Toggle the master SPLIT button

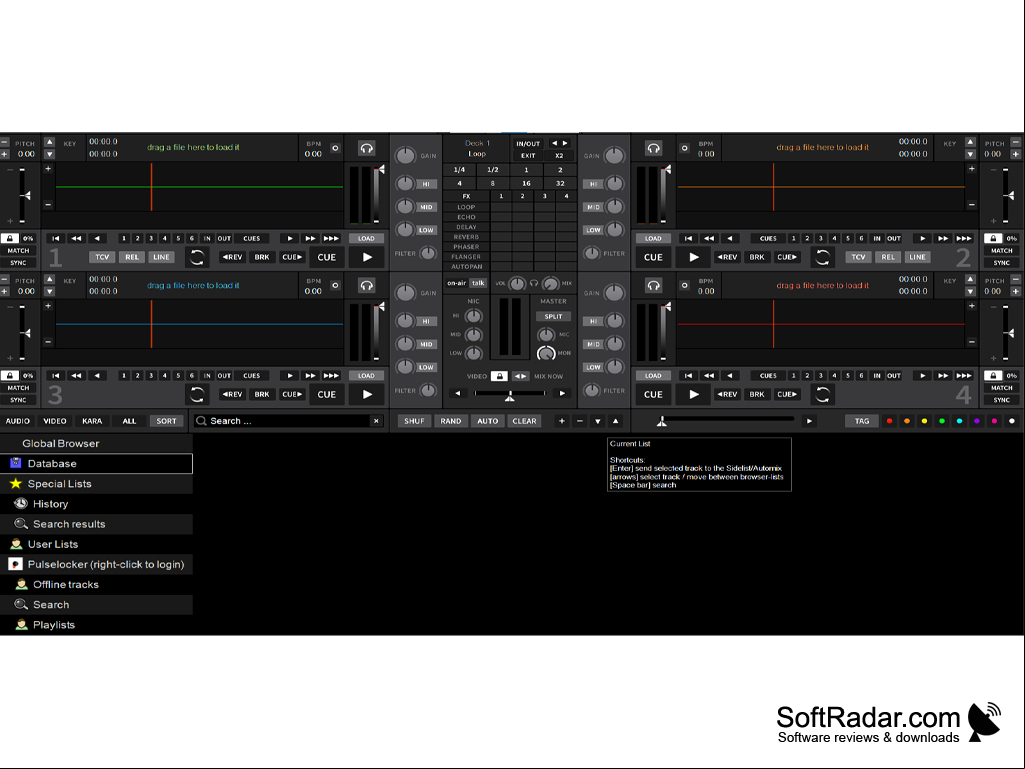553,316
